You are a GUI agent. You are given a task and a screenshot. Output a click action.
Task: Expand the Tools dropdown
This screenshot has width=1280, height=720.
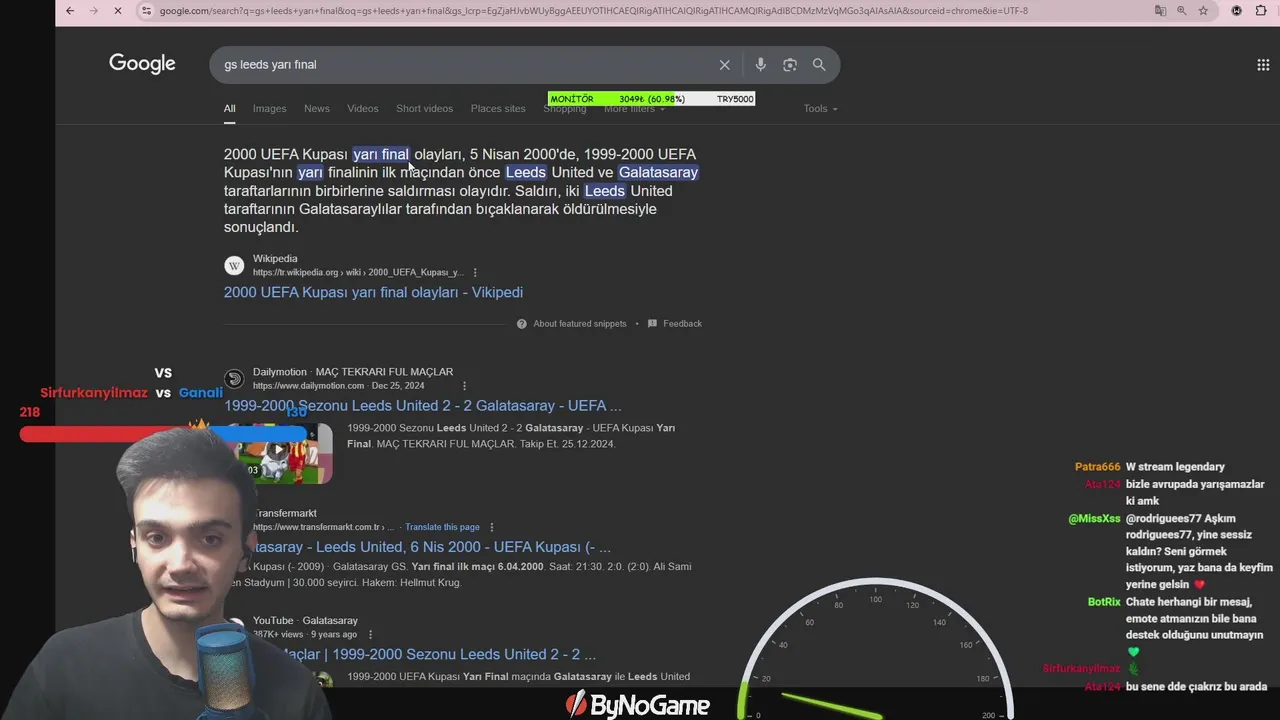[820, 108]
